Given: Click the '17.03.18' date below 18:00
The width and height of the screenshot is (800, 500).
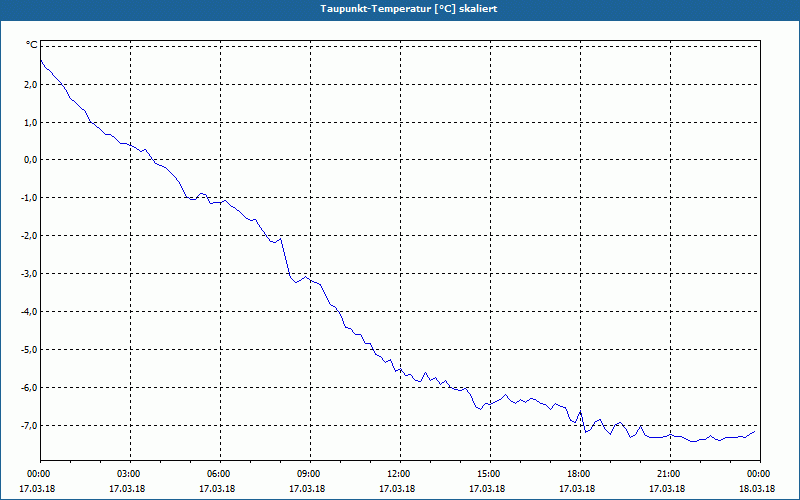Looking at the screenshot, I should tap(577, 488).
